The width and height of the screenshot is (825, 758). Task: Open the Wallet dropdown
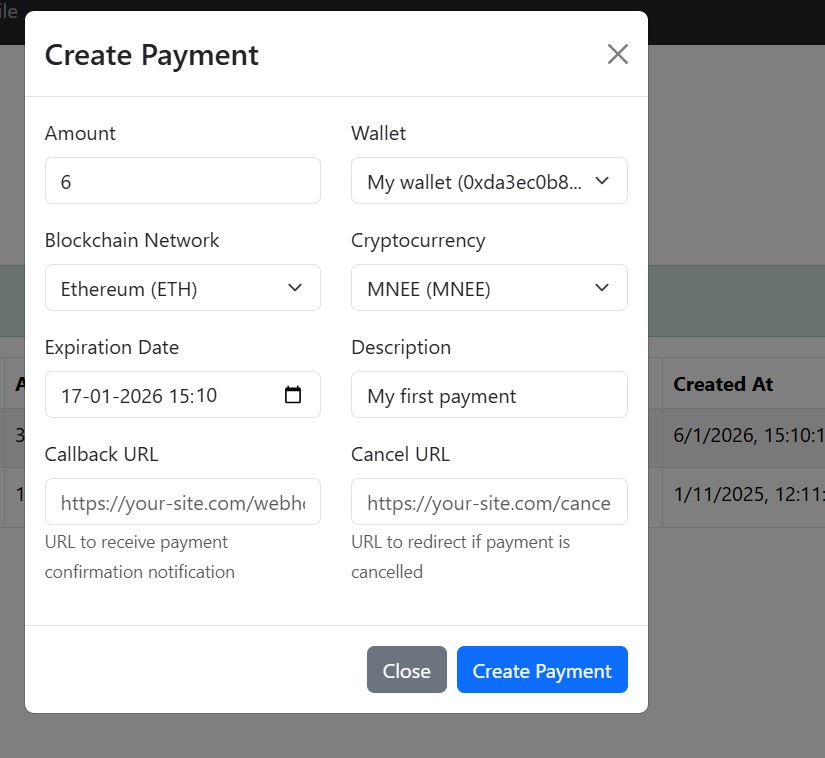coord(489,181)
